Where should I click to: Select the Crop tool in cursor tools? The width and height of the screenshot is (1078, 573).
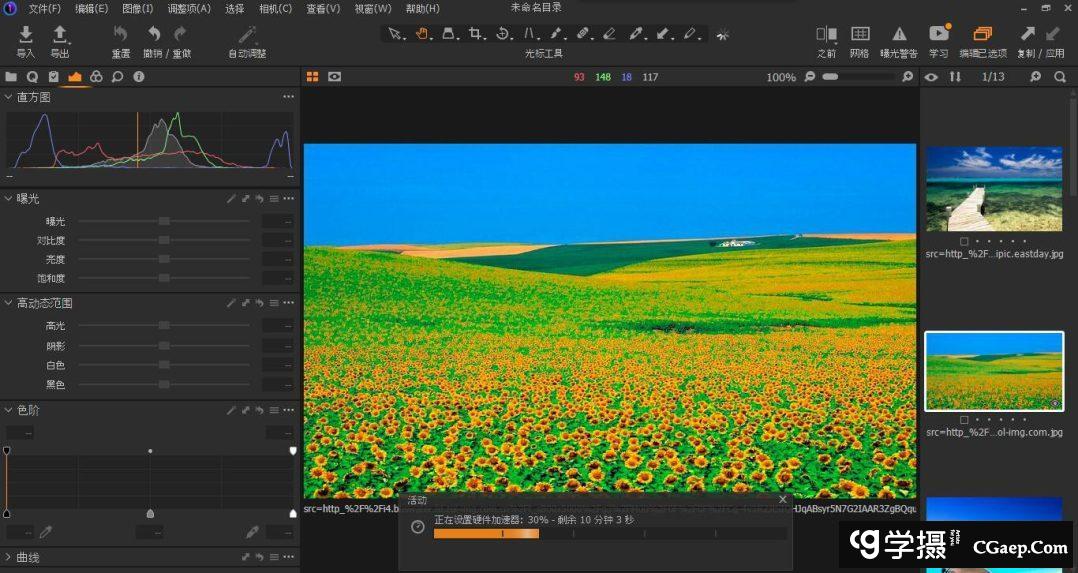click(x=476, y=33)
